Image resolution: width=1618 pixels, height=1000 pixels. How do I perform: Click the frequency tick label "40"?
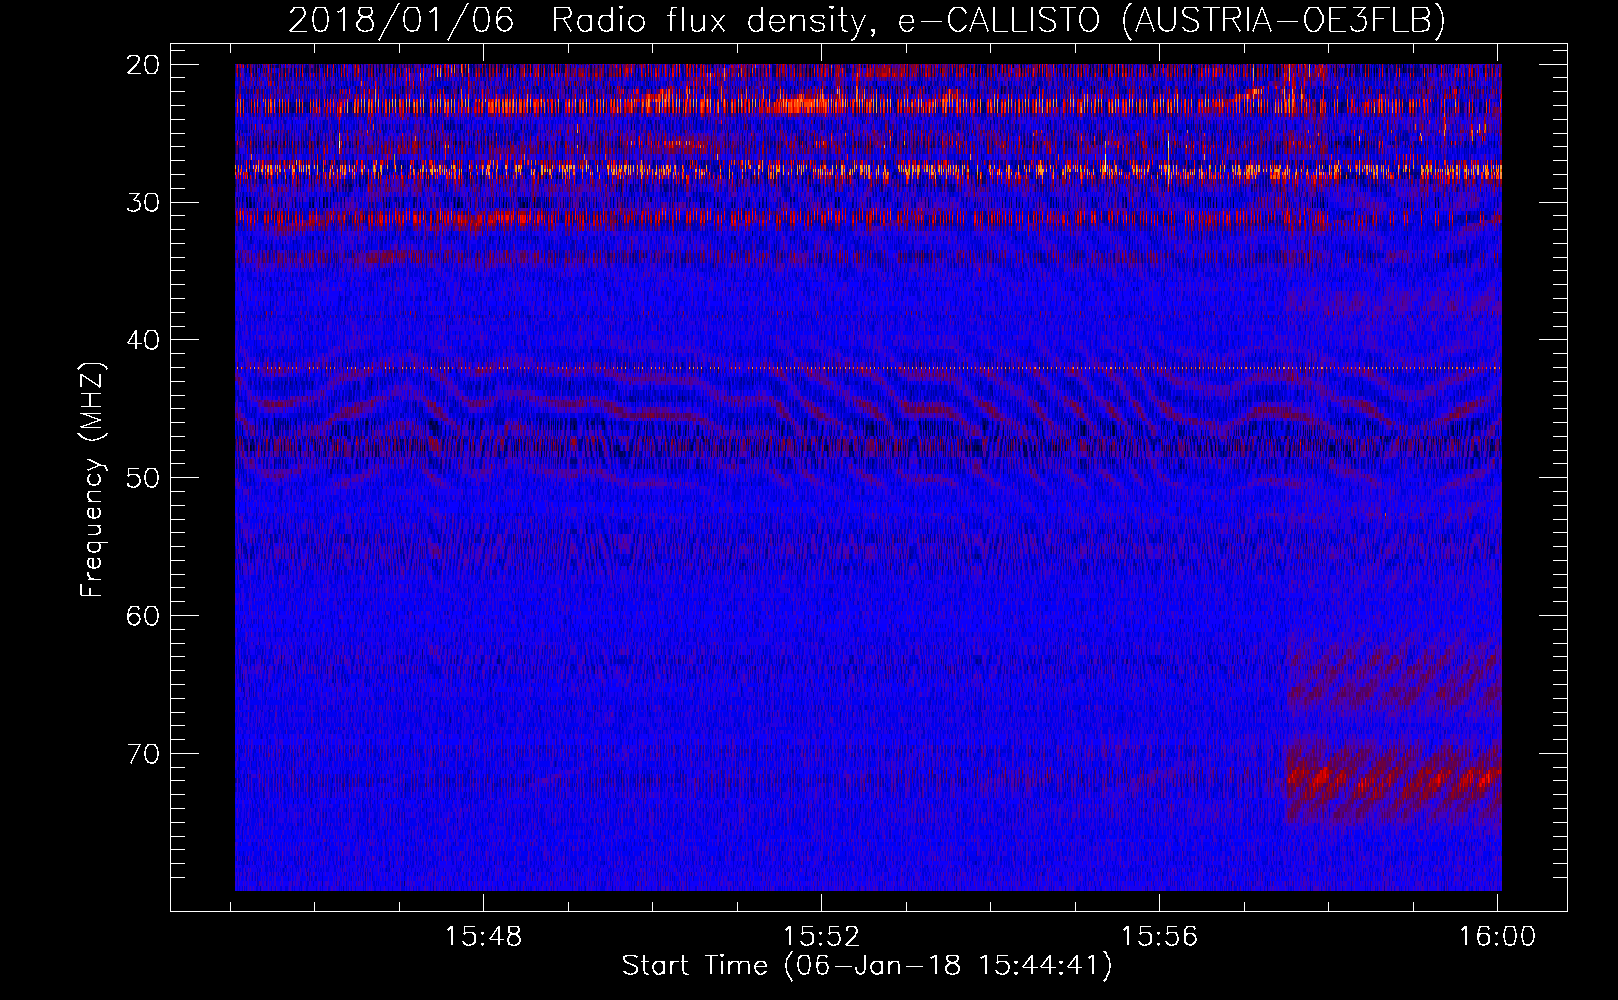click(x=143, y=340)
